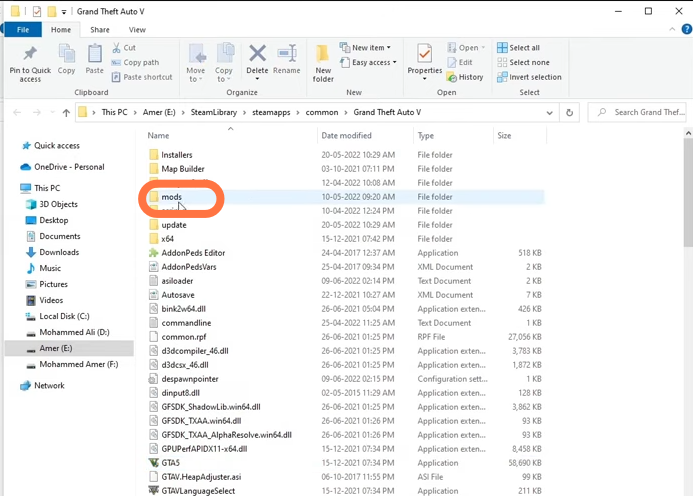Viewport: 693px width, 496px height.
Task: Click the vertical scrollbar of file list
Action: tap(688, 193)
